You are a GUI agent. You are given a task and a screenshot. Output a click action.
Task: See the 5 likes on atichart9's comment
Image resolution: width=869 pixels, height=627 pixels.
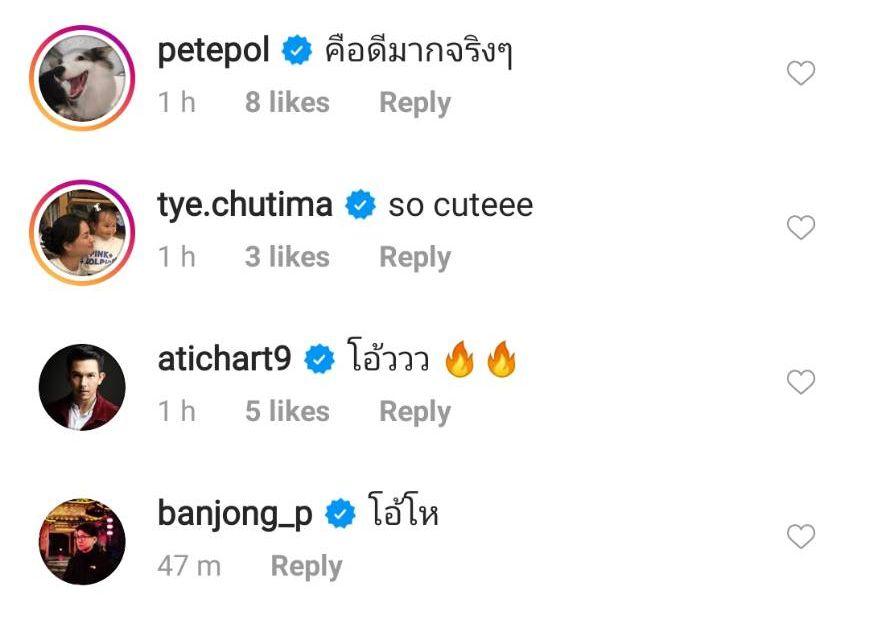287,412
